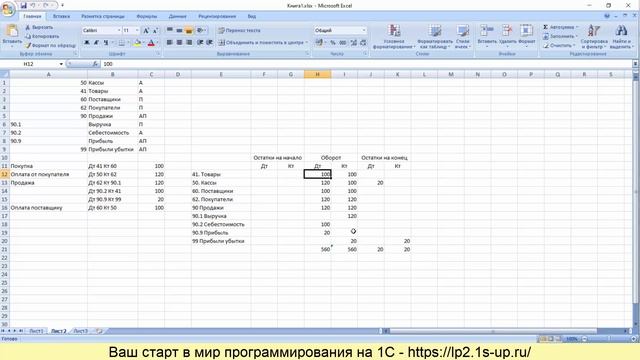The width and height of the screenshot is (640, 360).
Task: Open the font color dropdown arrow
Action: click(157, 42)
